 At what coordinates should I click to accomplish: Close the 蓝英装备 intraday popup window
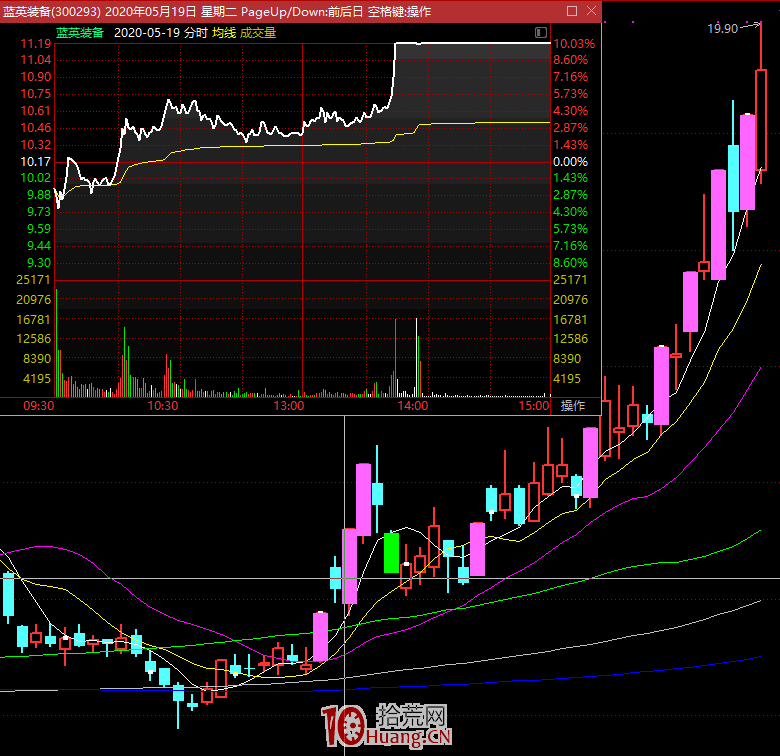pos(589,12)
